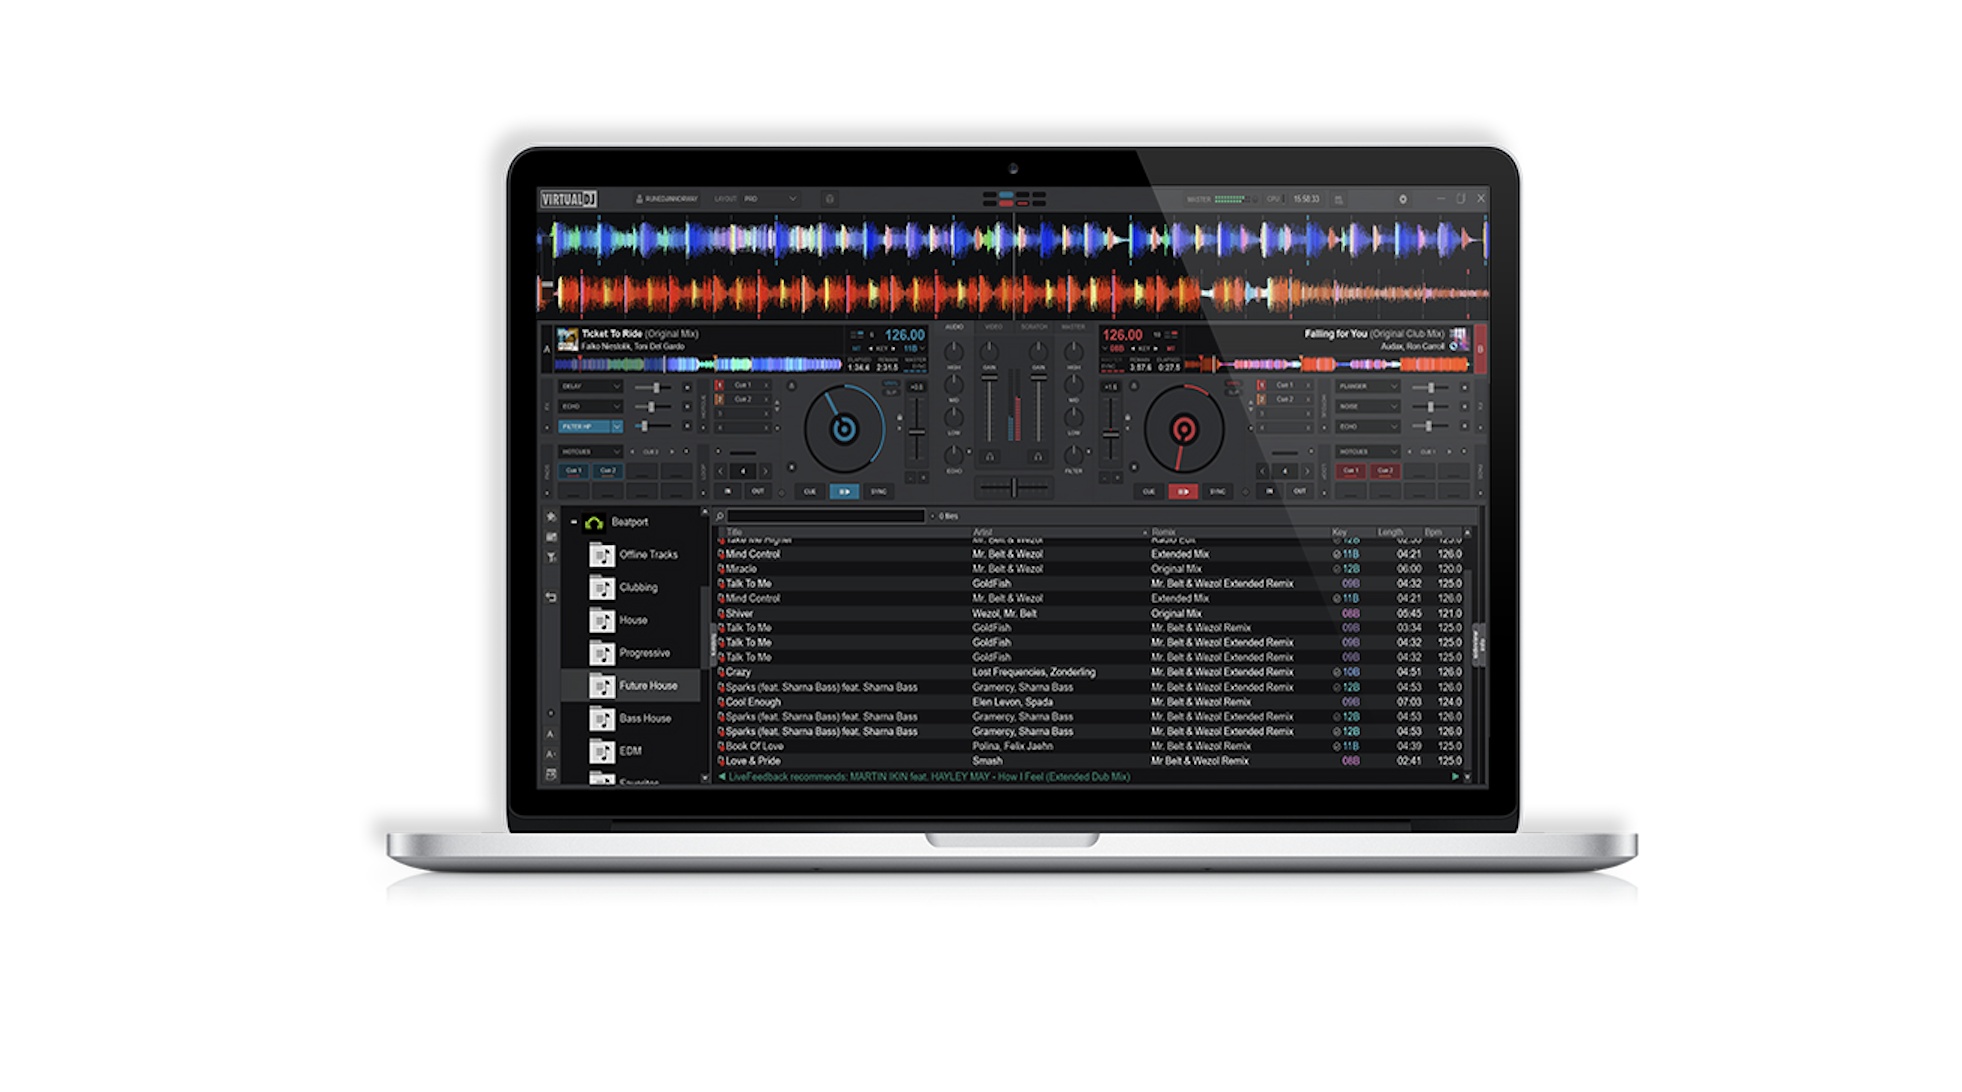Select the Beatport source in the sidebar

coord(631,522)
